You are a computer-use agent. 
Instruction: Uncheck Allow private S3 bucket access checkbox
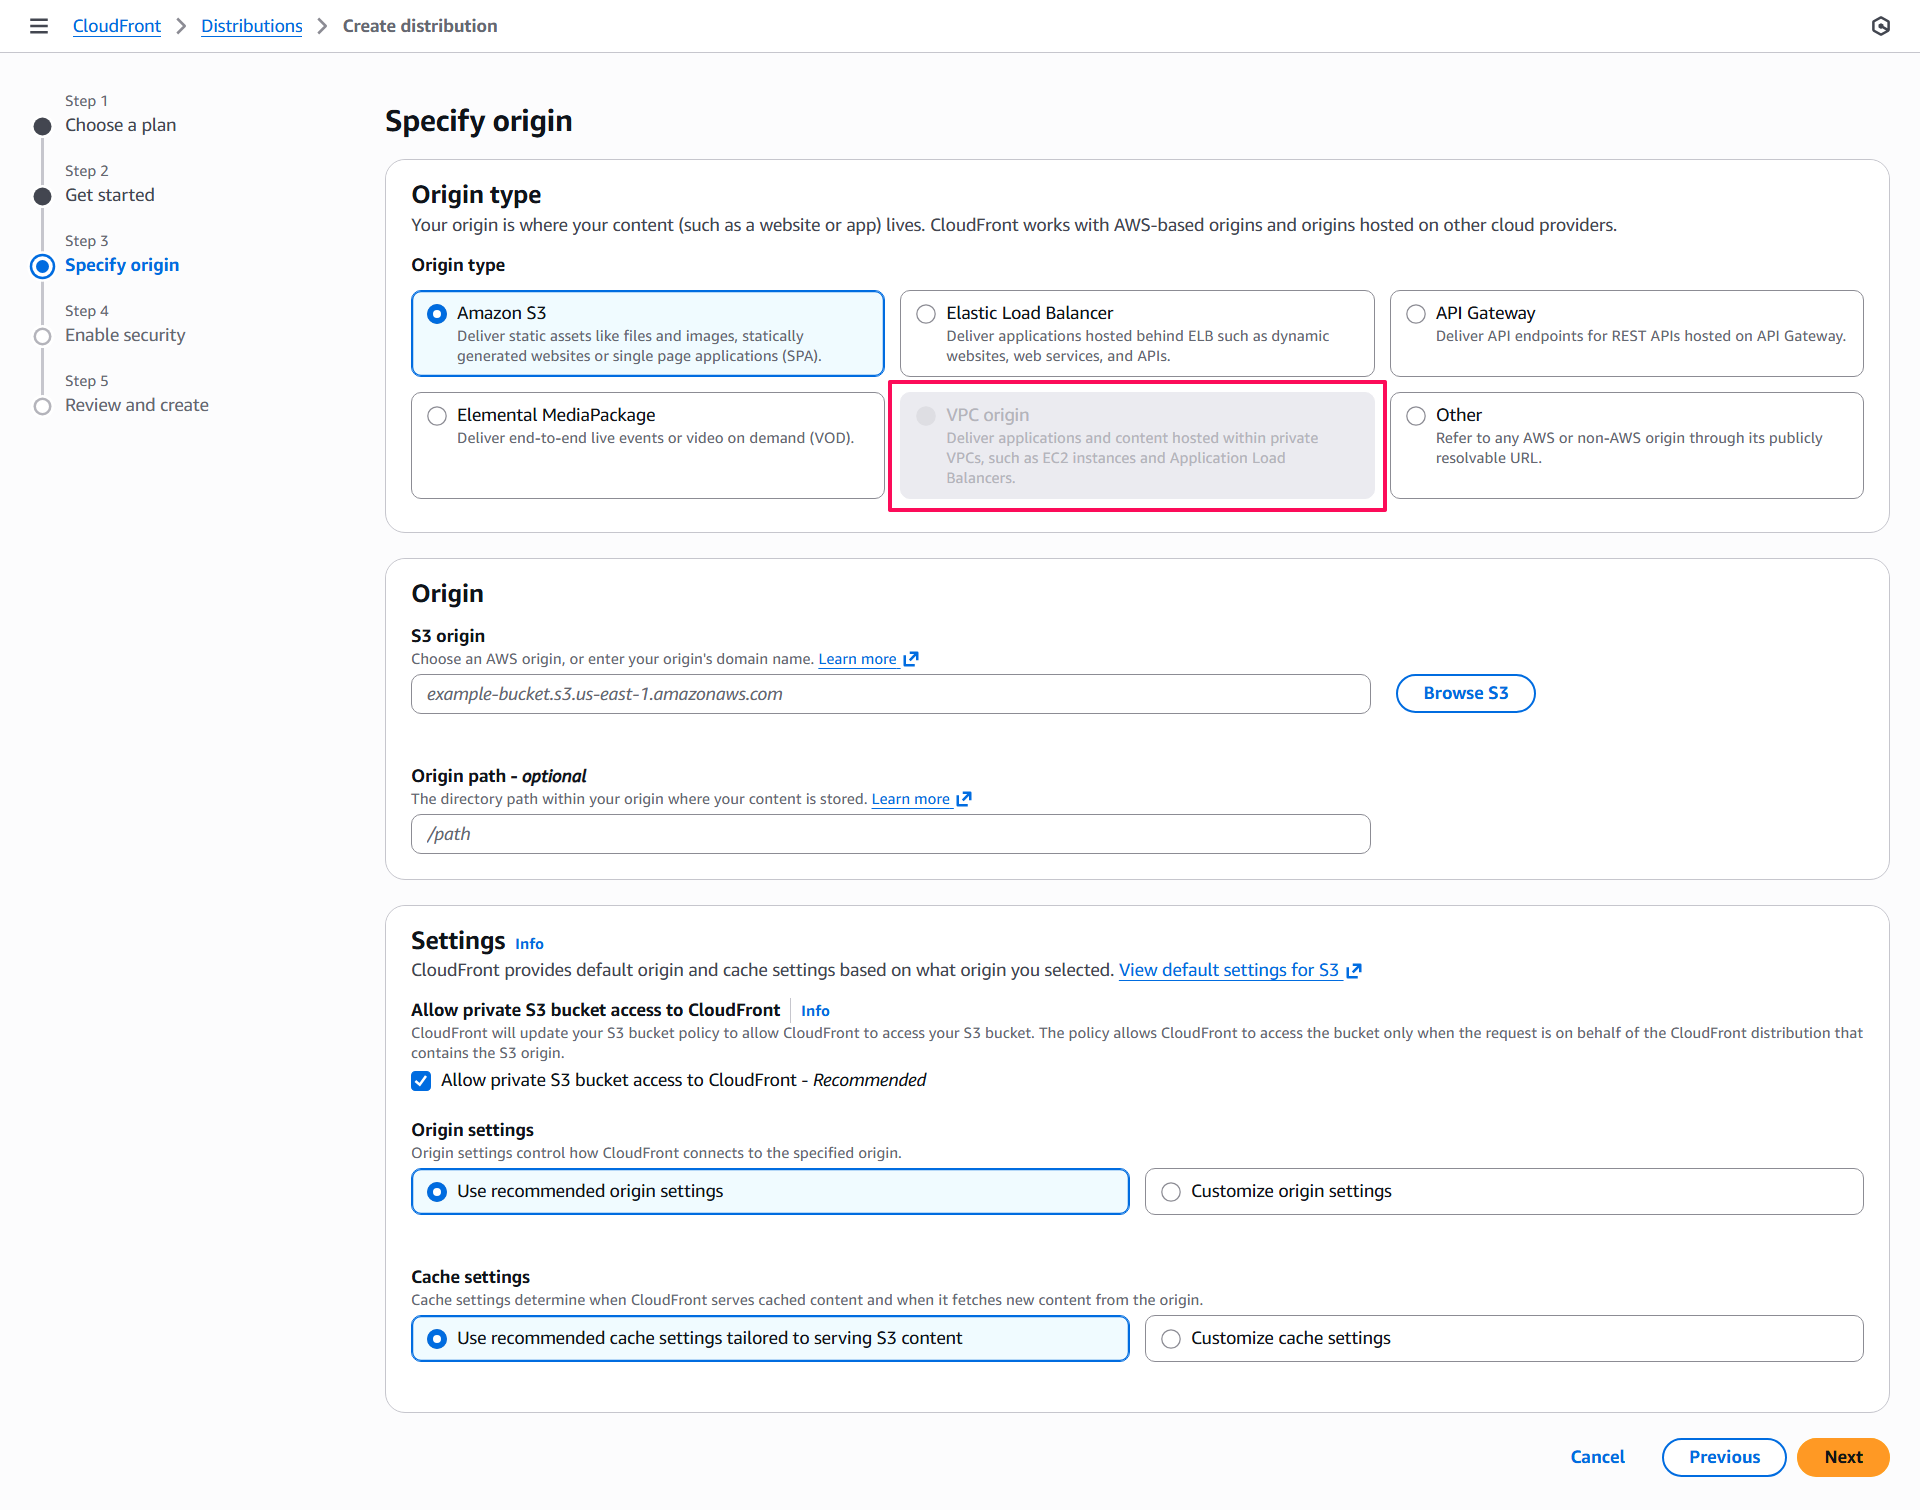tap(421, 1081)
